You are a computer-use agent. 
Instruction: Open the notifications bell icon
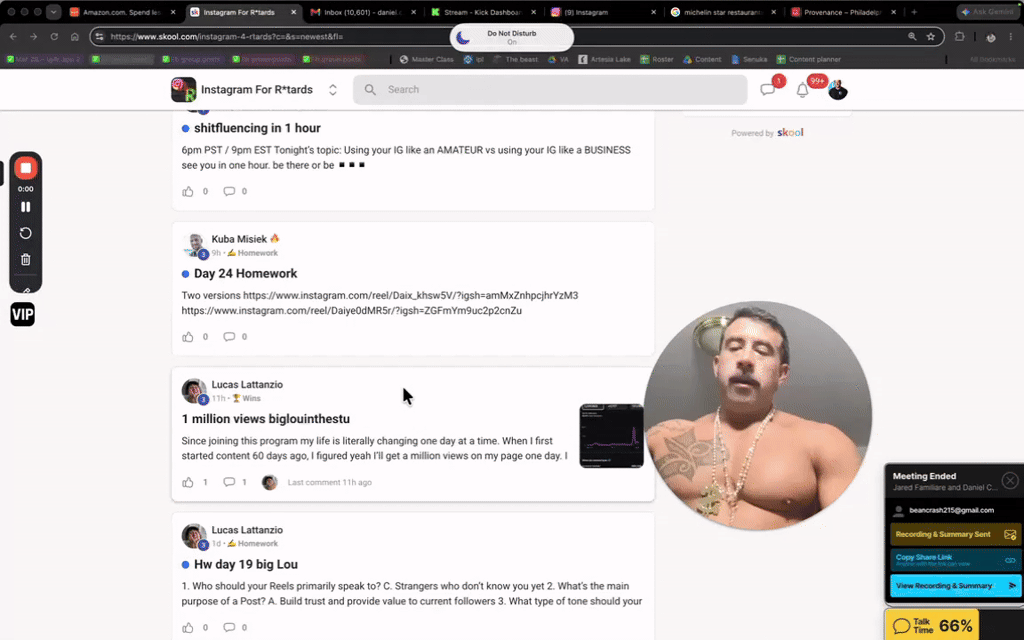803,90
